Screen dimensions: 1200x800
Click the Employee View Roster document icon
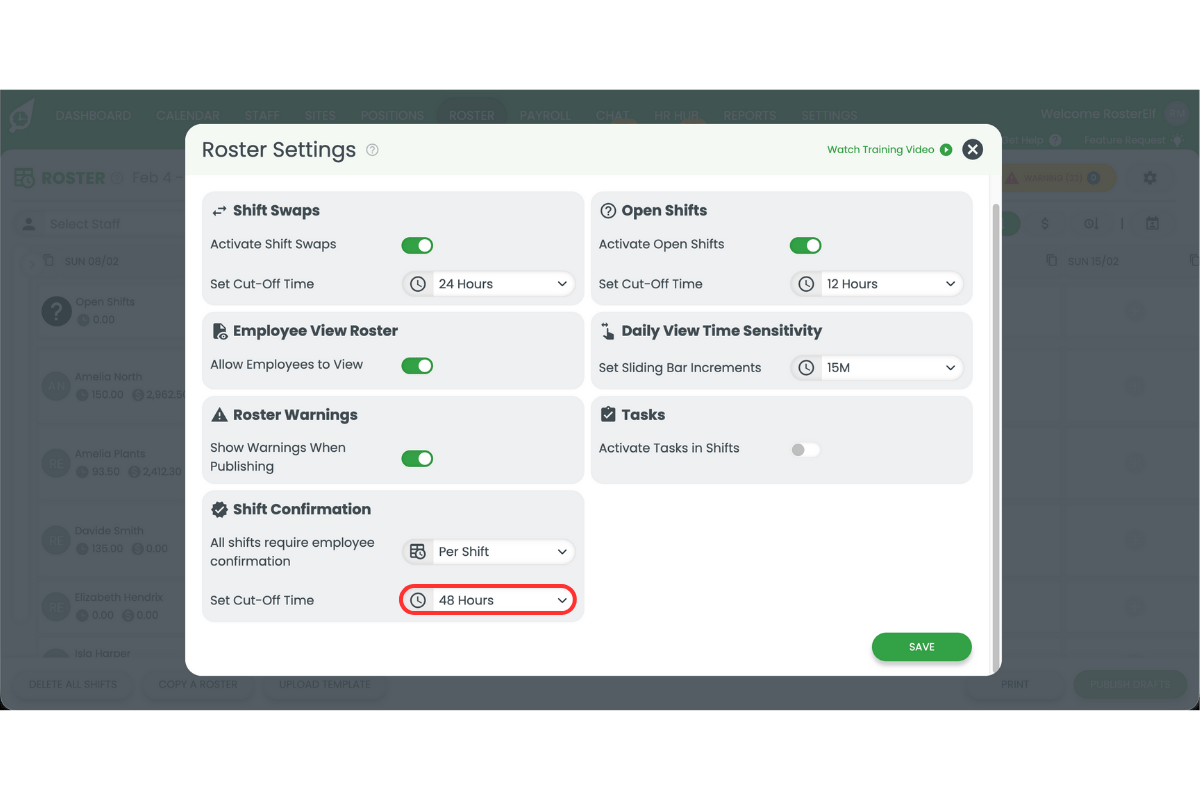coord(219,330)
